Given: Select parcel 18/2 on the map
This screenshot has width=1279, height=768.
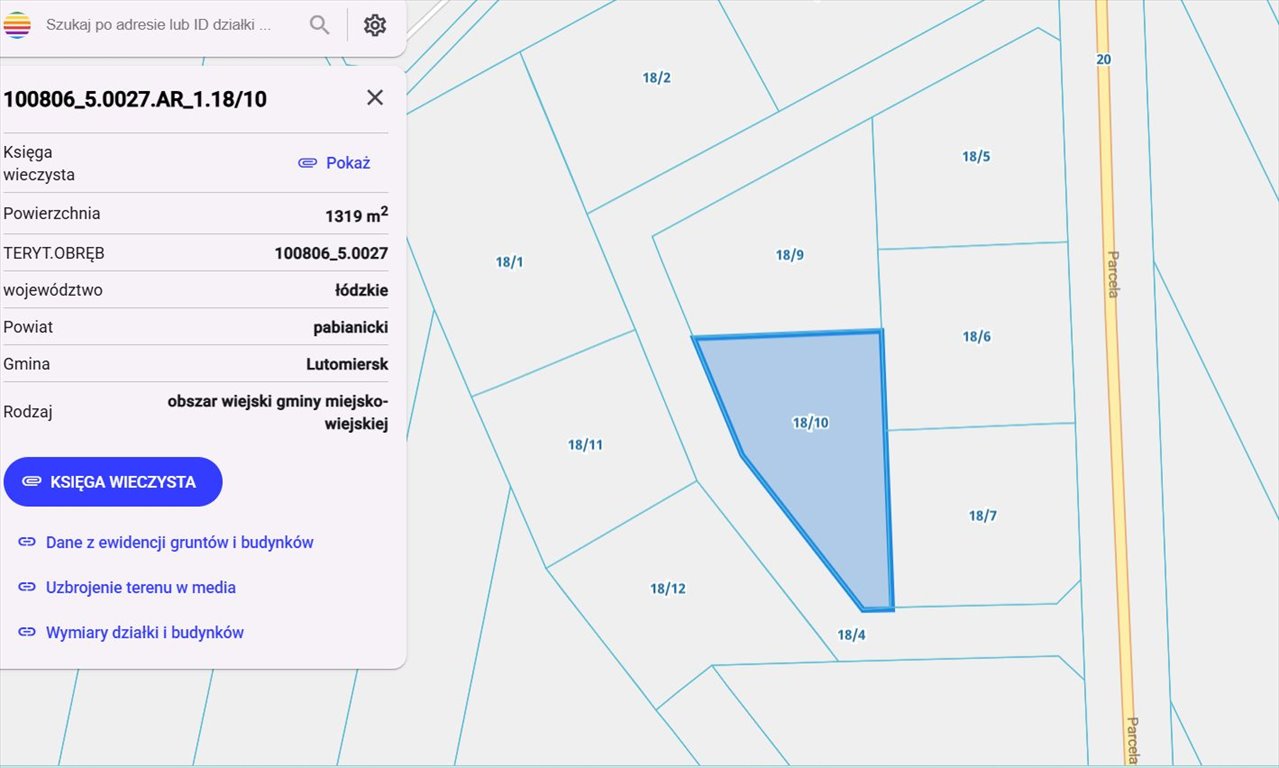Looking at the screenshot, I should 656,78.
